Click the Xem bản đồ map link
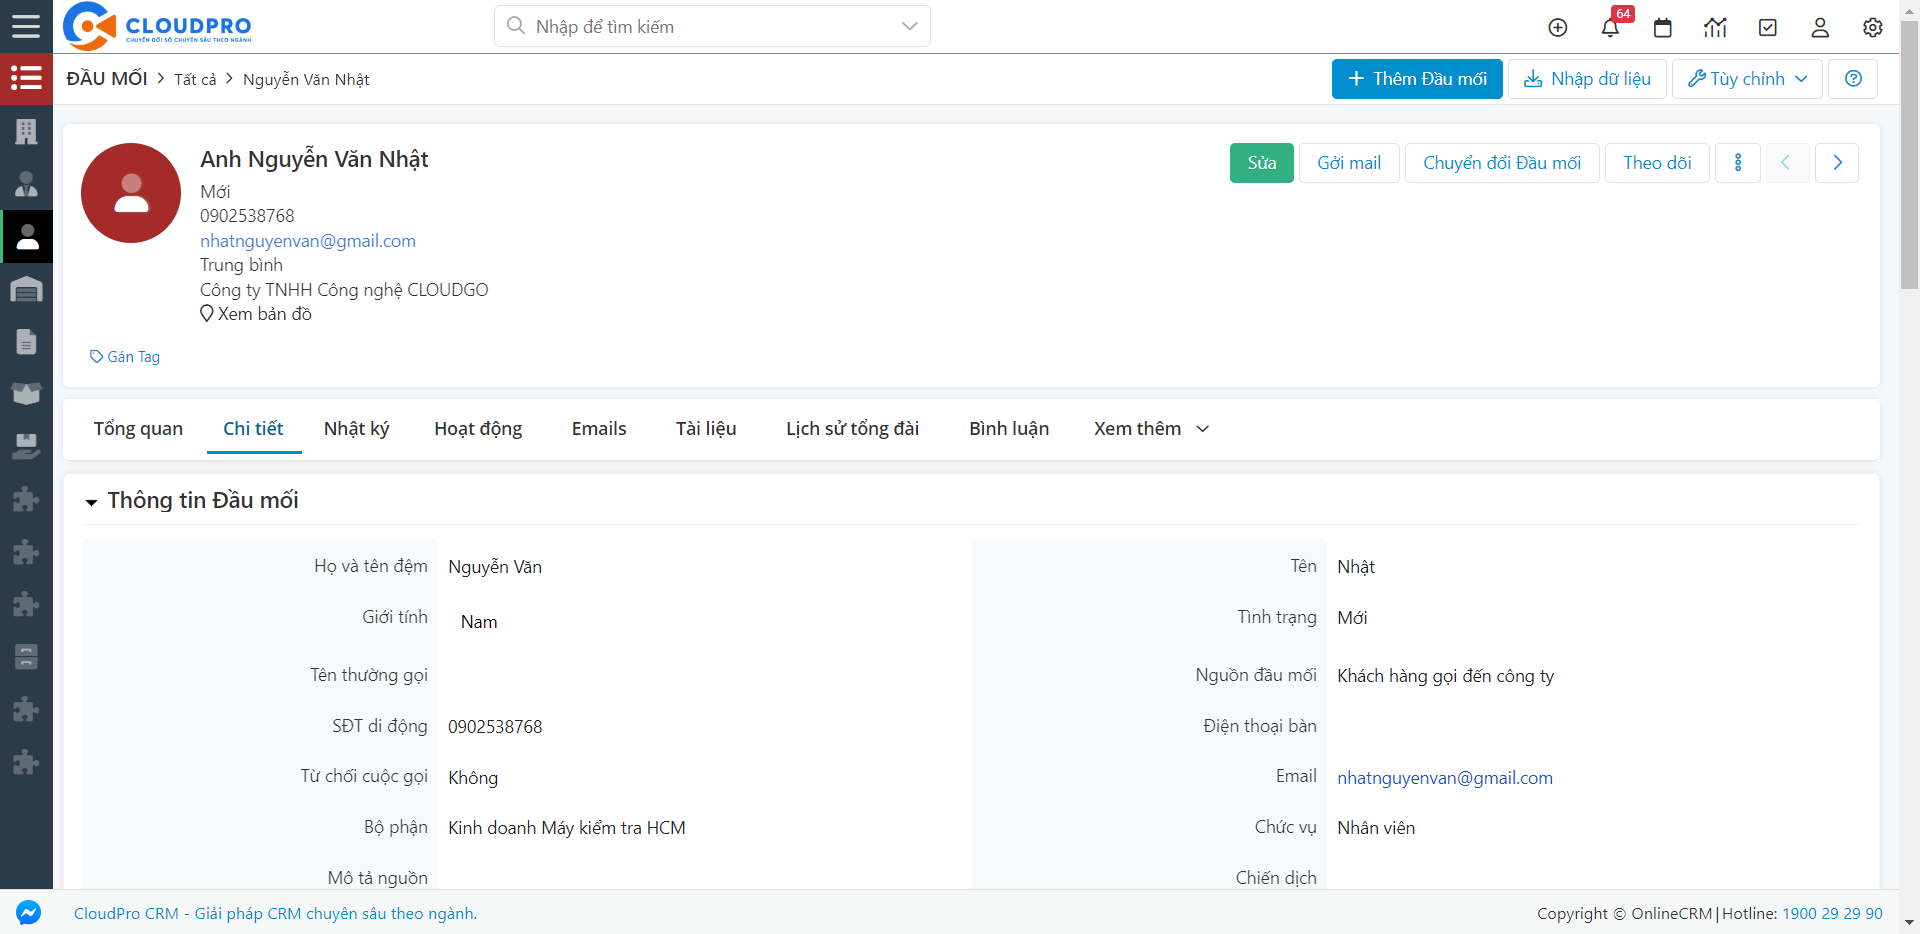Viewport: 1920px width, 934px height. click(256, 314)
